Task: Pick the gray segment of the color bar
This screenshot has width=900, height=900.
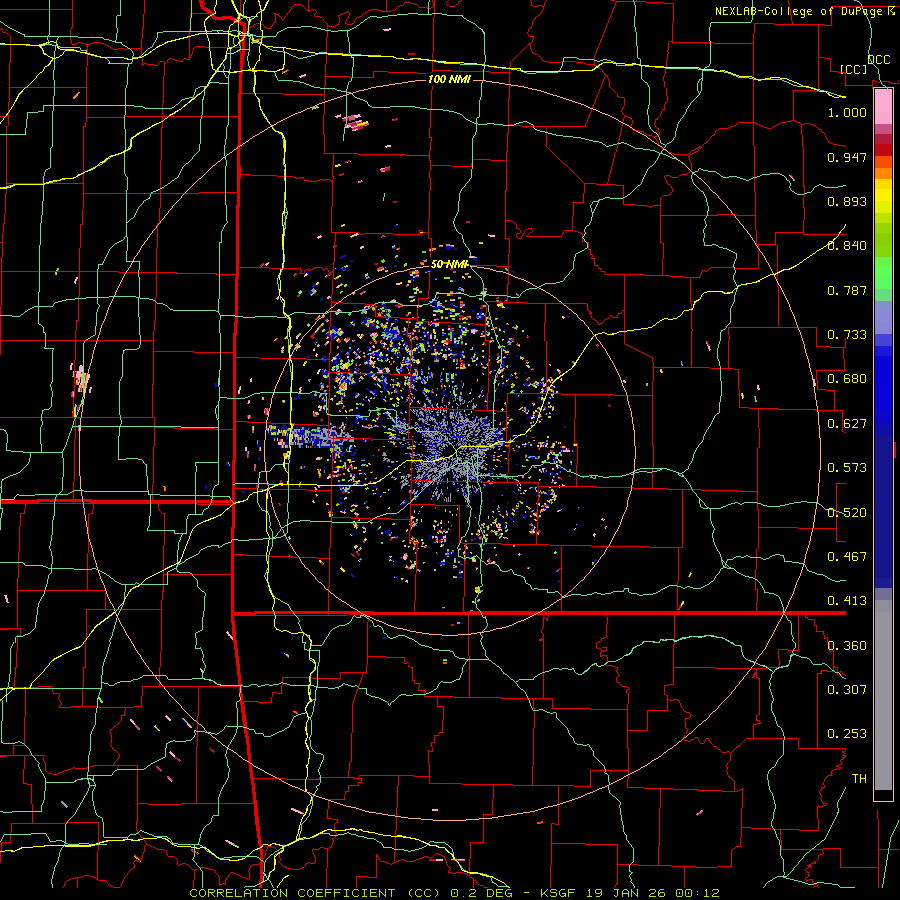Action: (883, 695)
